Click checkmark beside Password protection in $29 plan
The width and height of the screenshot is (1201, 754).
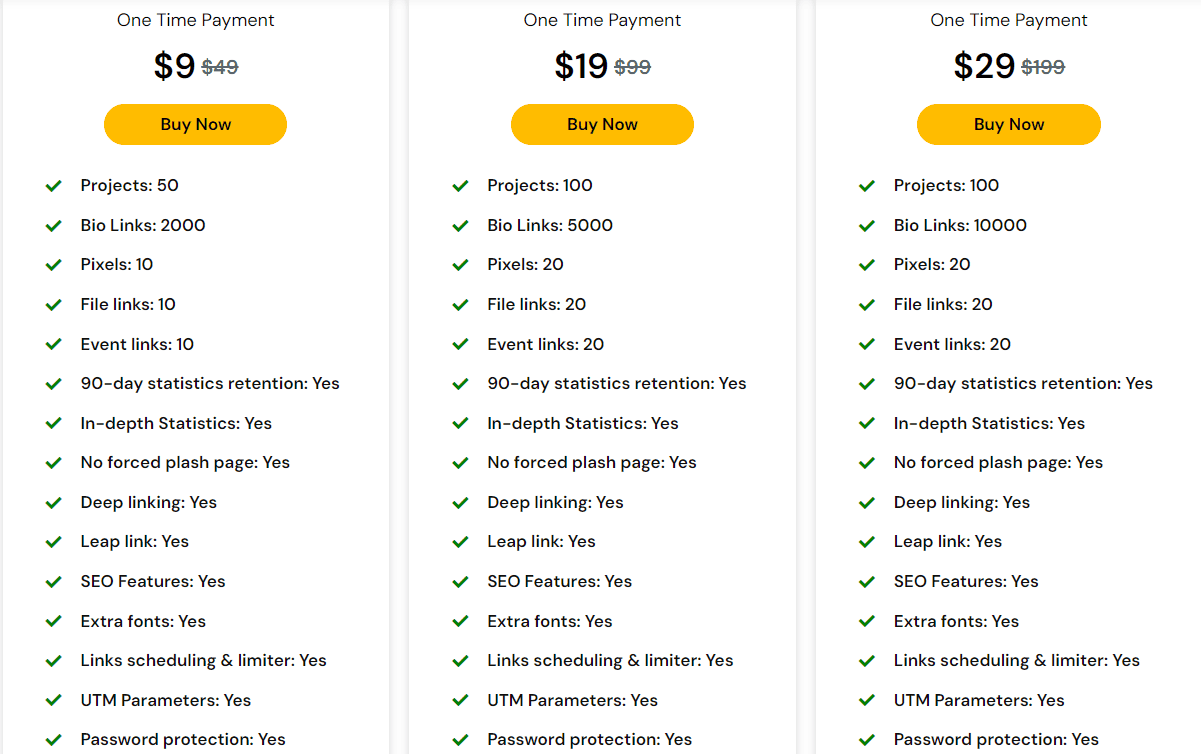pos(867,740)
